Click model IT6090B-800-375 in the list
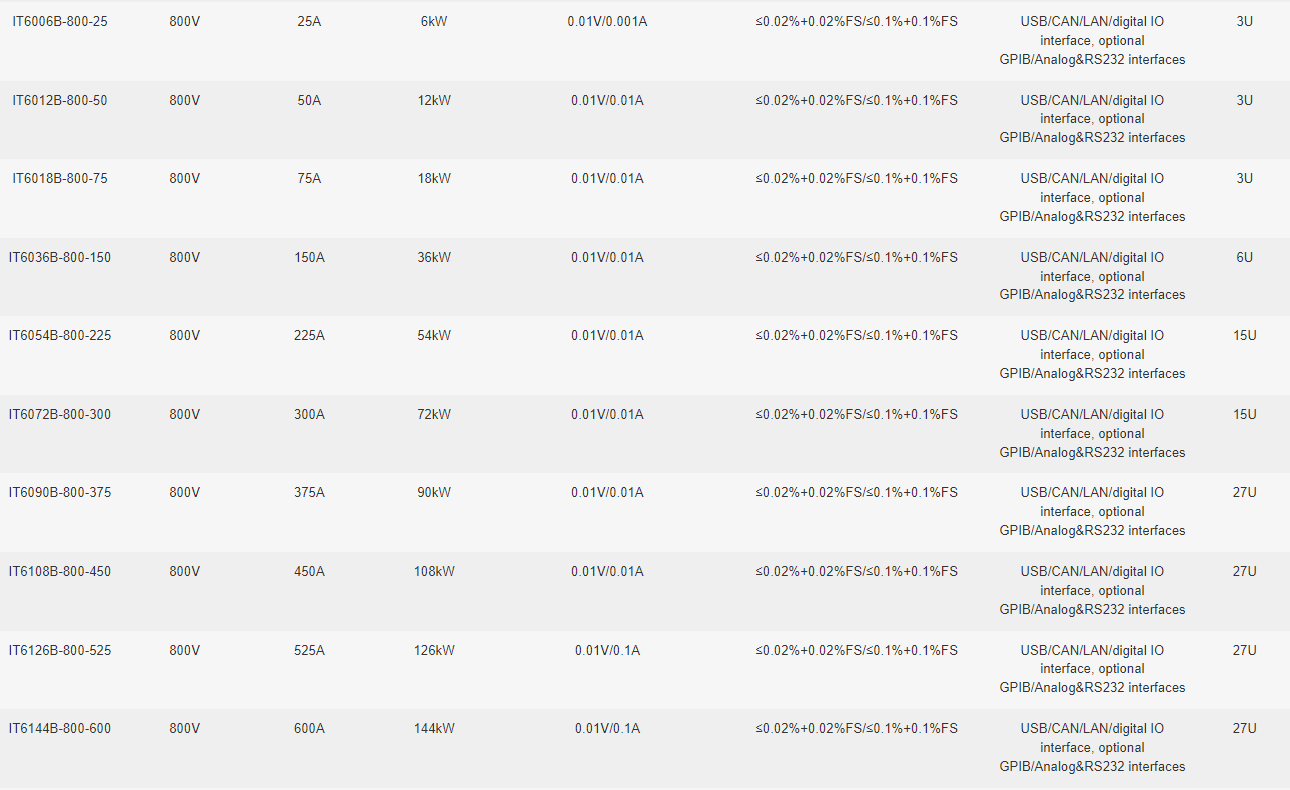 [60, 492]
